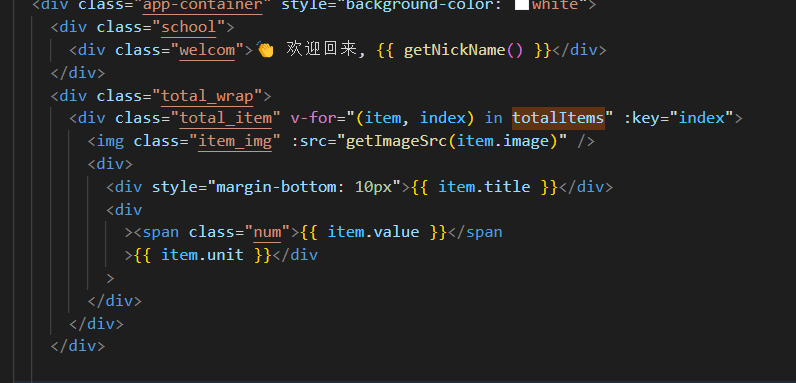Click the item.value expression
This screenshot has height=383, width=796.
pyautogui.click(x=373, y=232)
